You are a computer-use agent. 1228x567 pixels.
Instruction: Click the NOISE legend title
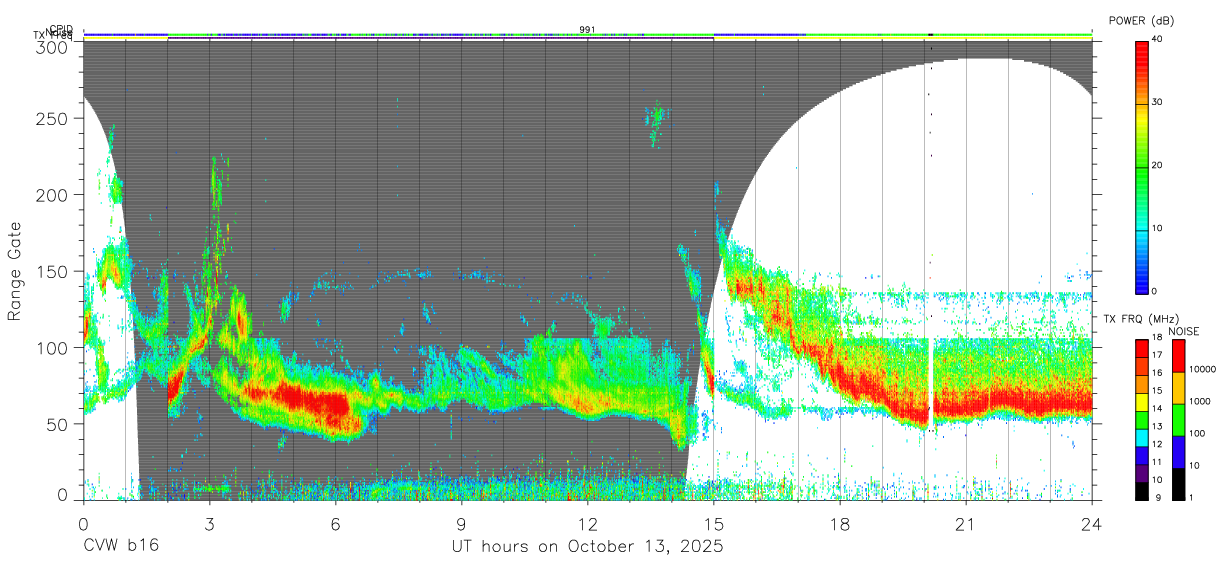coord(1184,331)
